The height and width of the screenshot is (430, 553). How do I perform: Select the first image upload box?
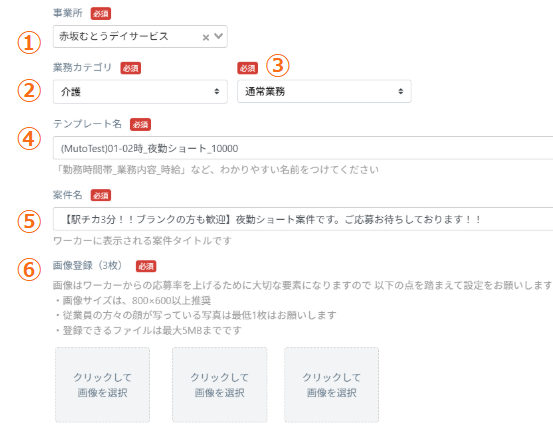point(102,385)
